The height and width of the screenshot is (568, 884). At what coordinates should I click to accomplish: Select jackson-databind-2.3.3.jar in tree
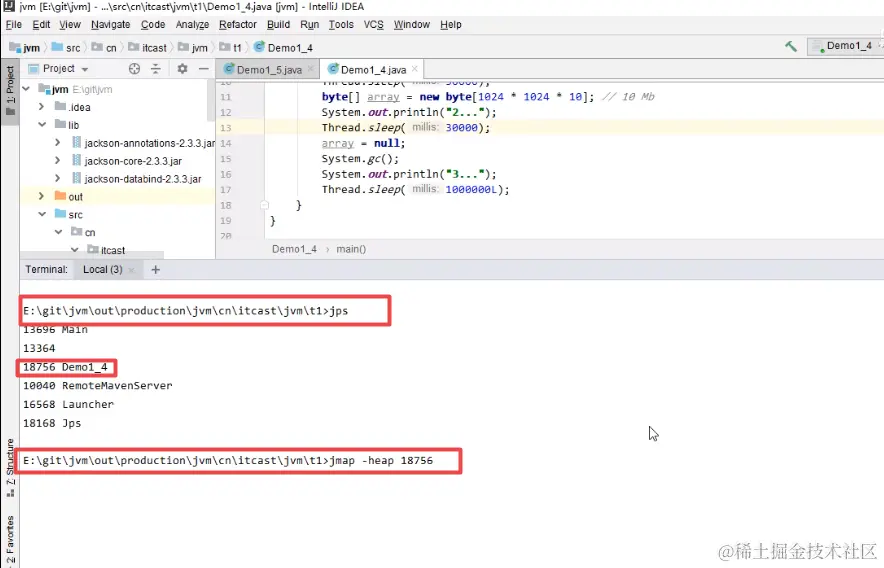coord(136,179)
